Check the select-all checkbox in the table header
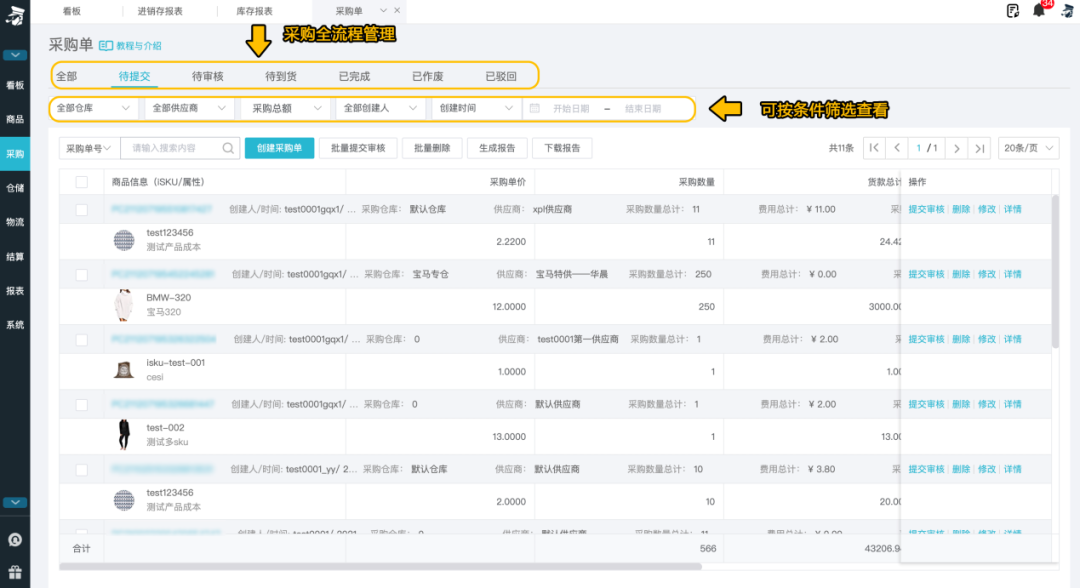The image size is (1080, 588). 82,181
